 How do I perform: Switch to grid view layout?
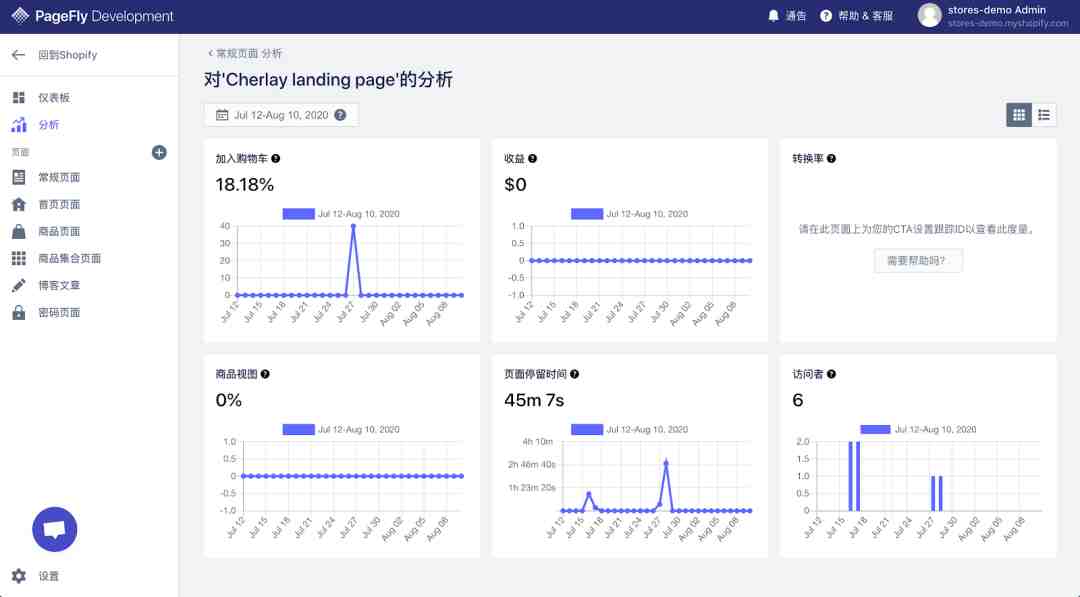1019,115
